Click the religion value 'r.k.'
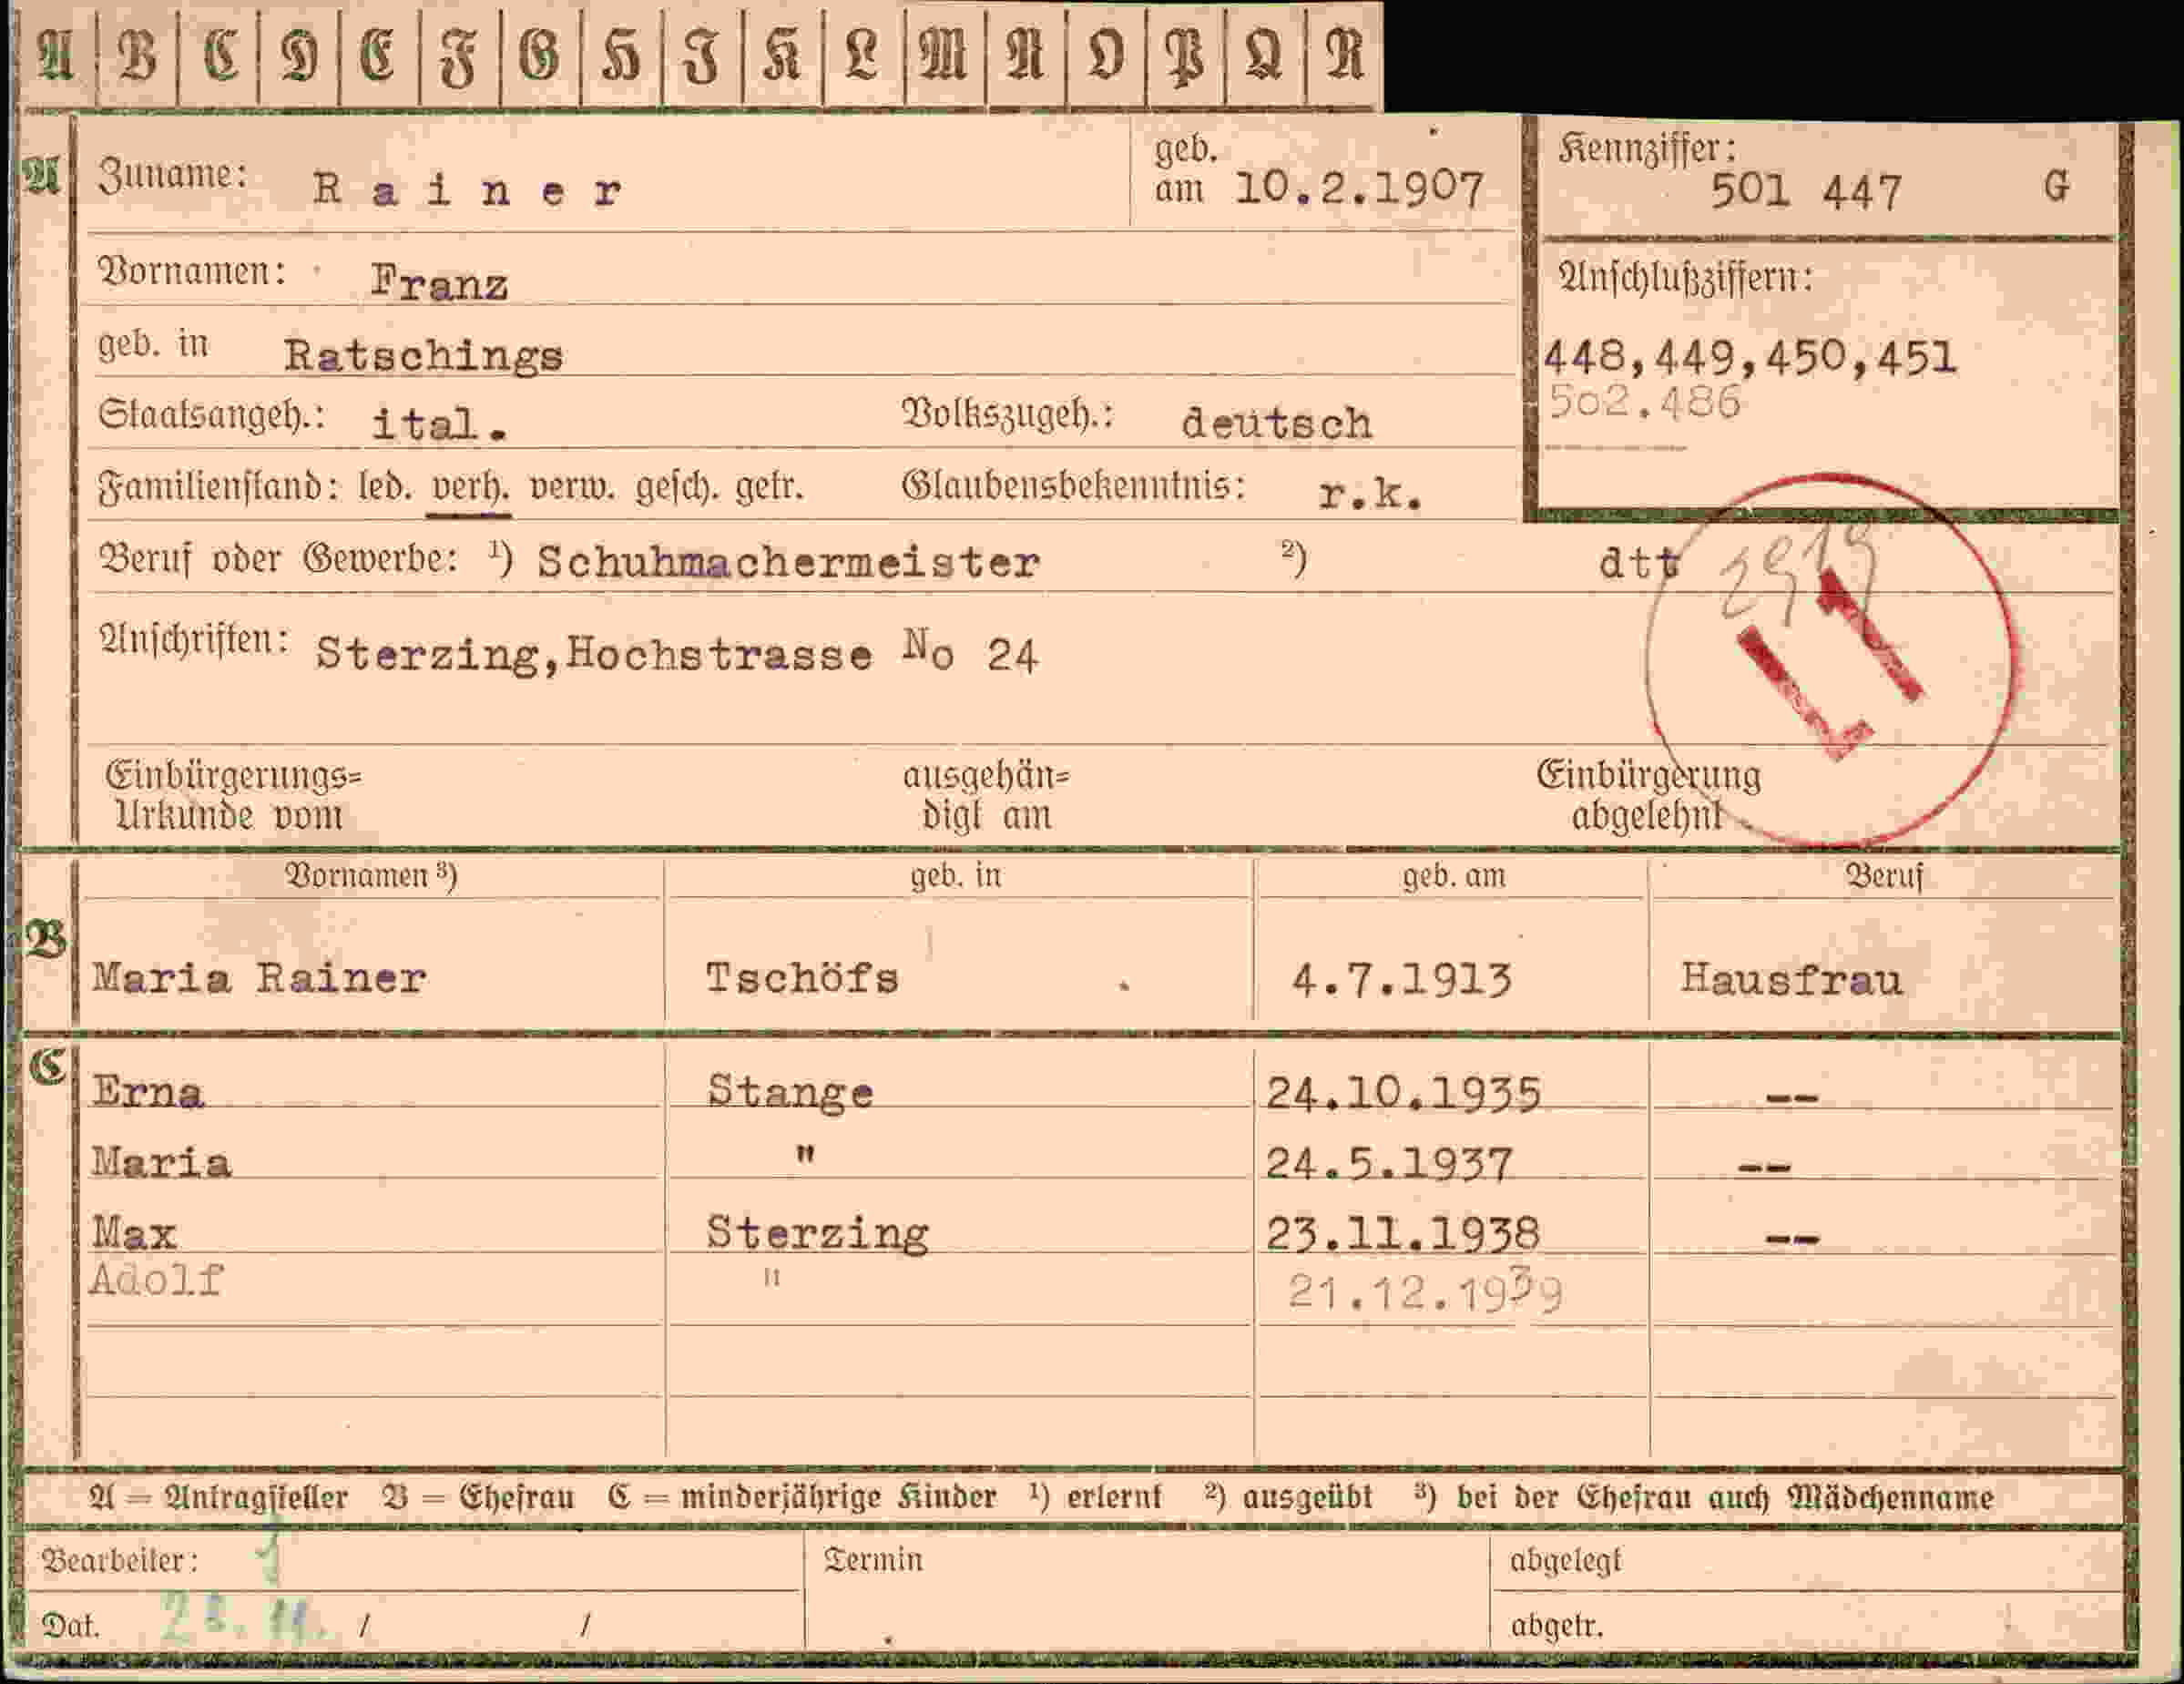Screen dimensions: 2184x1684 [x=1370, y=494]
